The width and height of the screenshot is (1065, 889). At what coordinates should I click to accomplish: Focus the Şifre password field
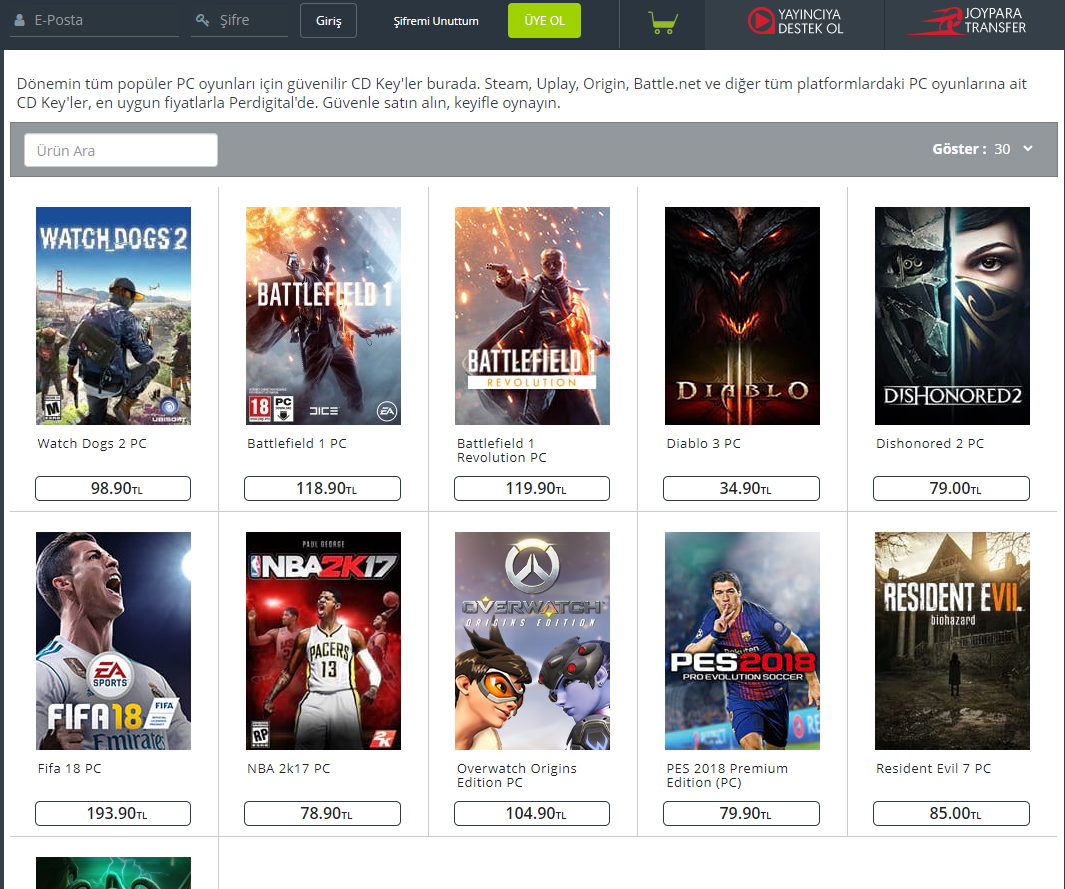[x=240, y=20]
